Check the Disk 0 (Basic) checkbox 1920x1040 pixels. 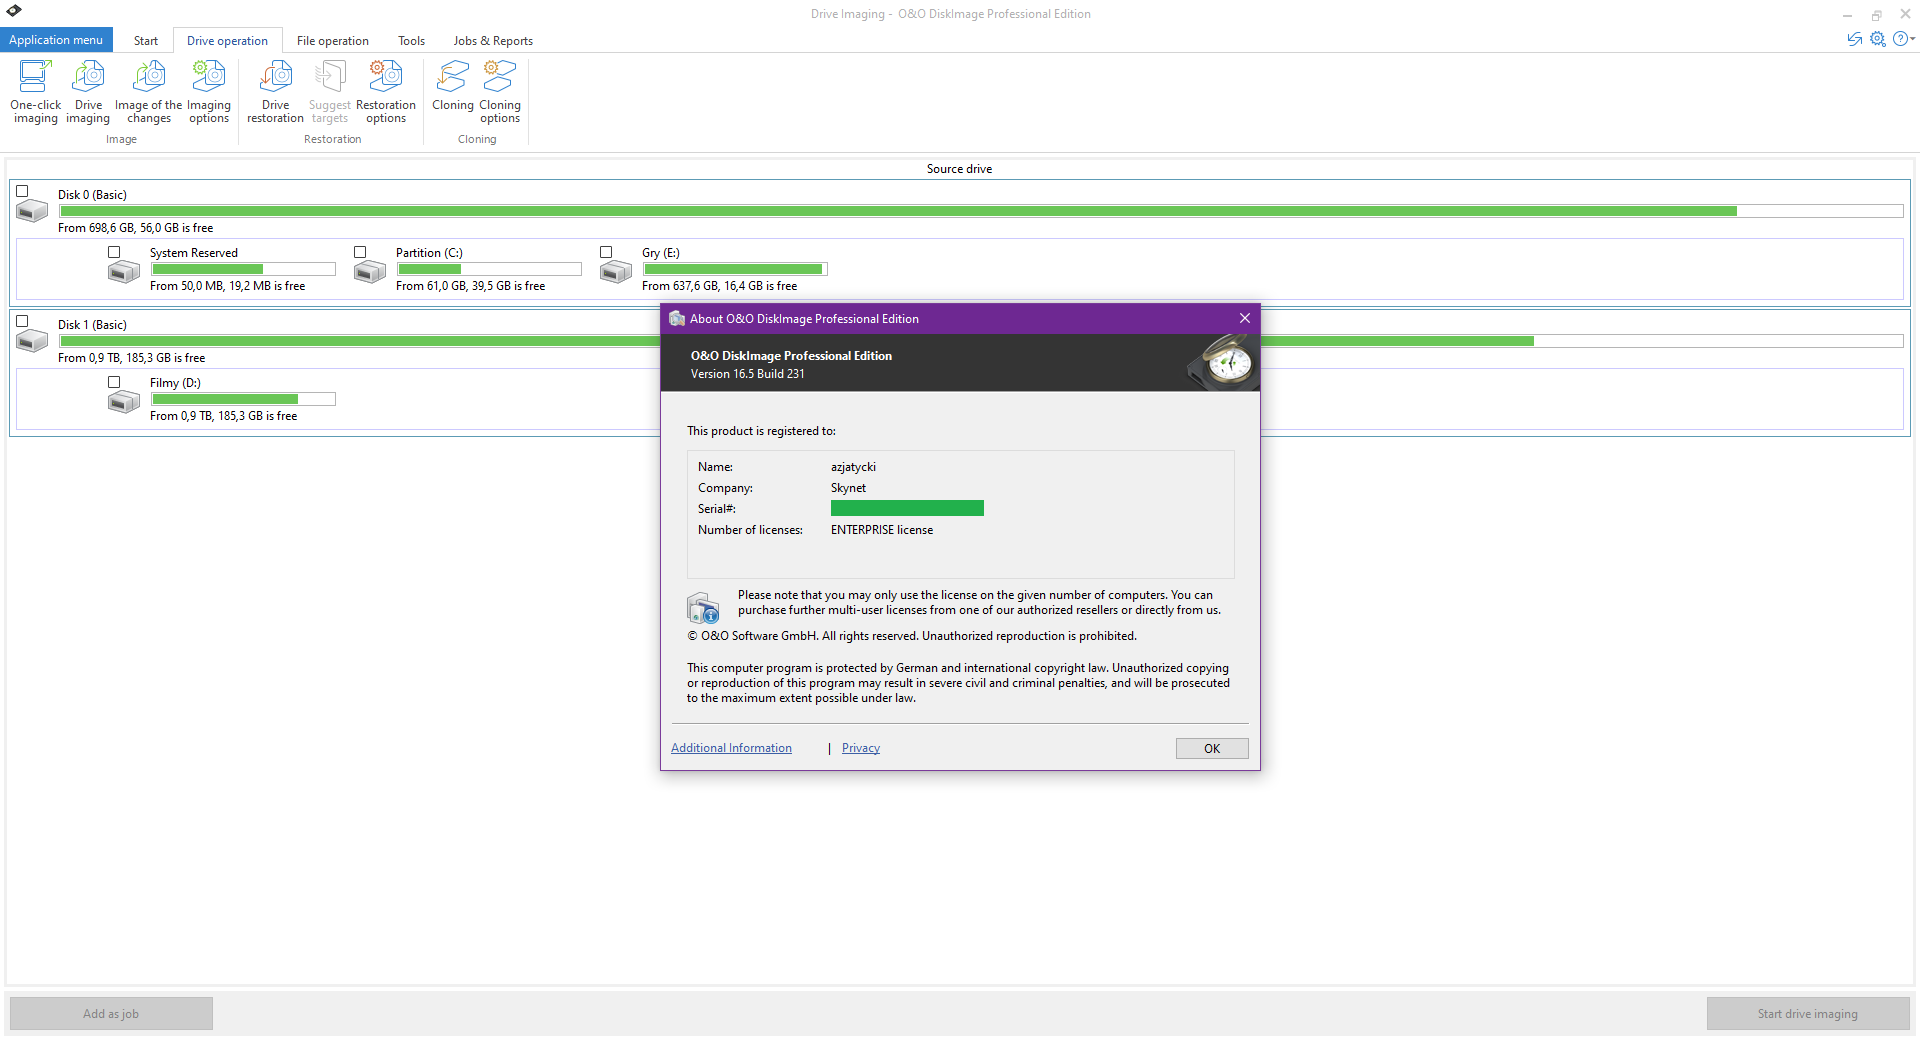coord(22,191)
